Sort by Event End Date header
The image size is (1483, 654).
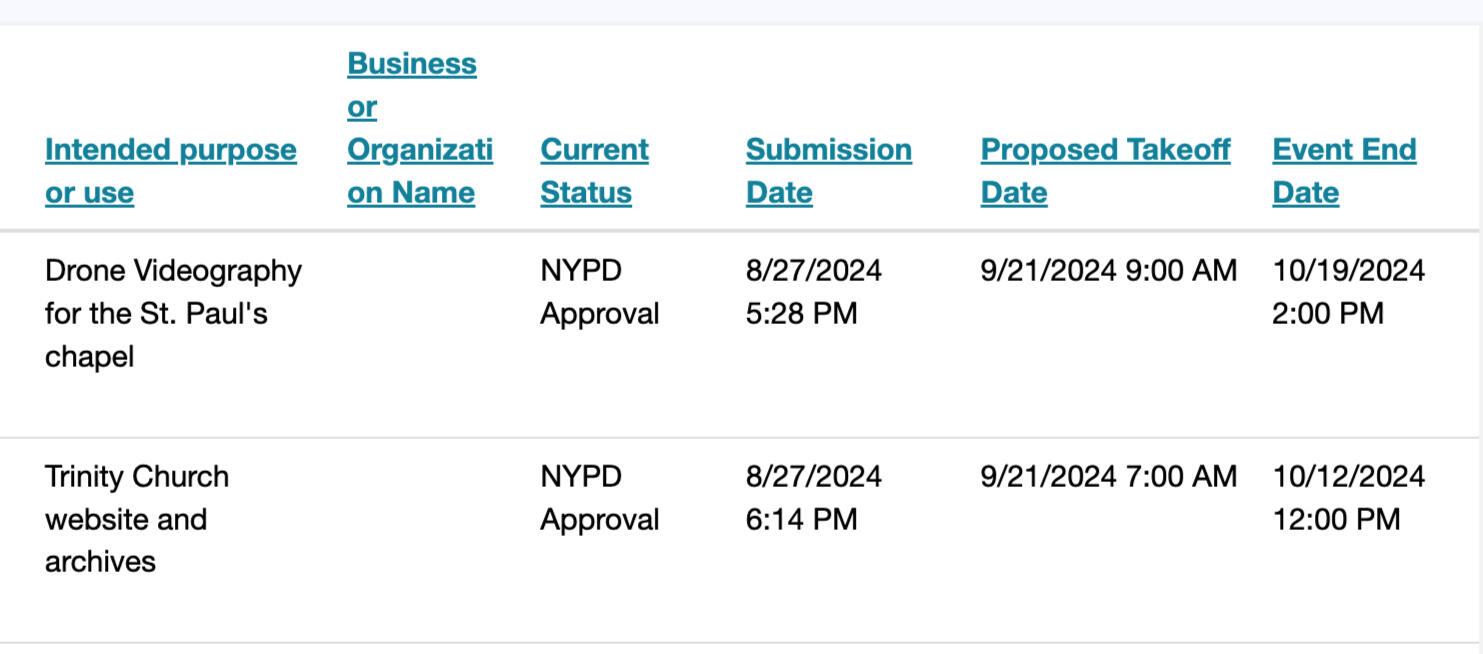point(1344,151)
